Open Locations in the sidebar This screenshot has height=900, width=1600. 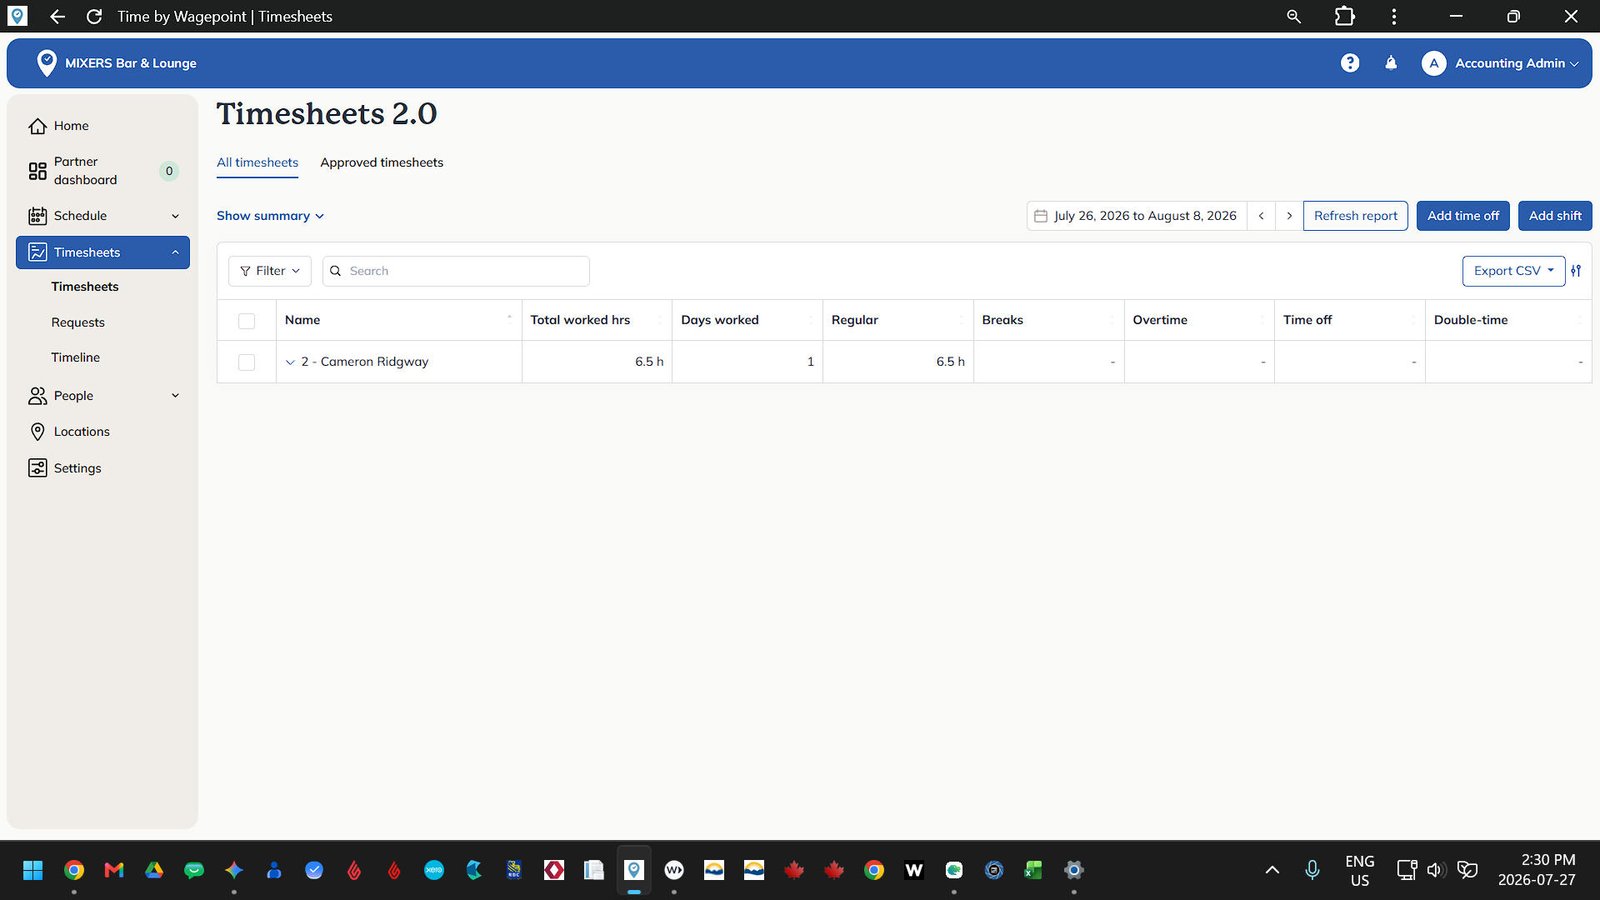tap(82, 432)
